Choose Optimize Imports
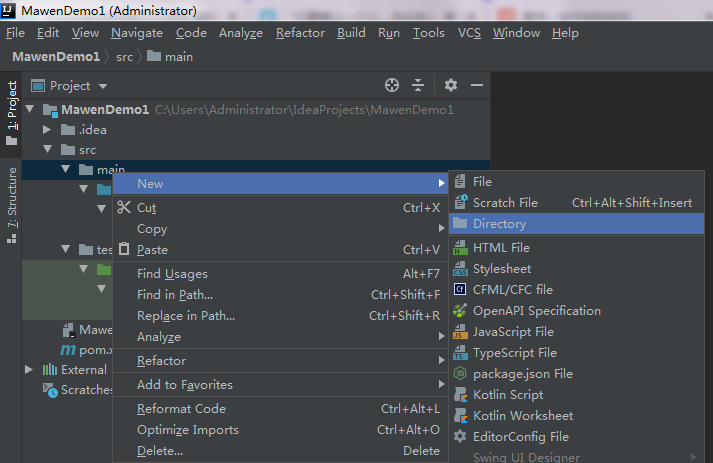 [280, 429]
